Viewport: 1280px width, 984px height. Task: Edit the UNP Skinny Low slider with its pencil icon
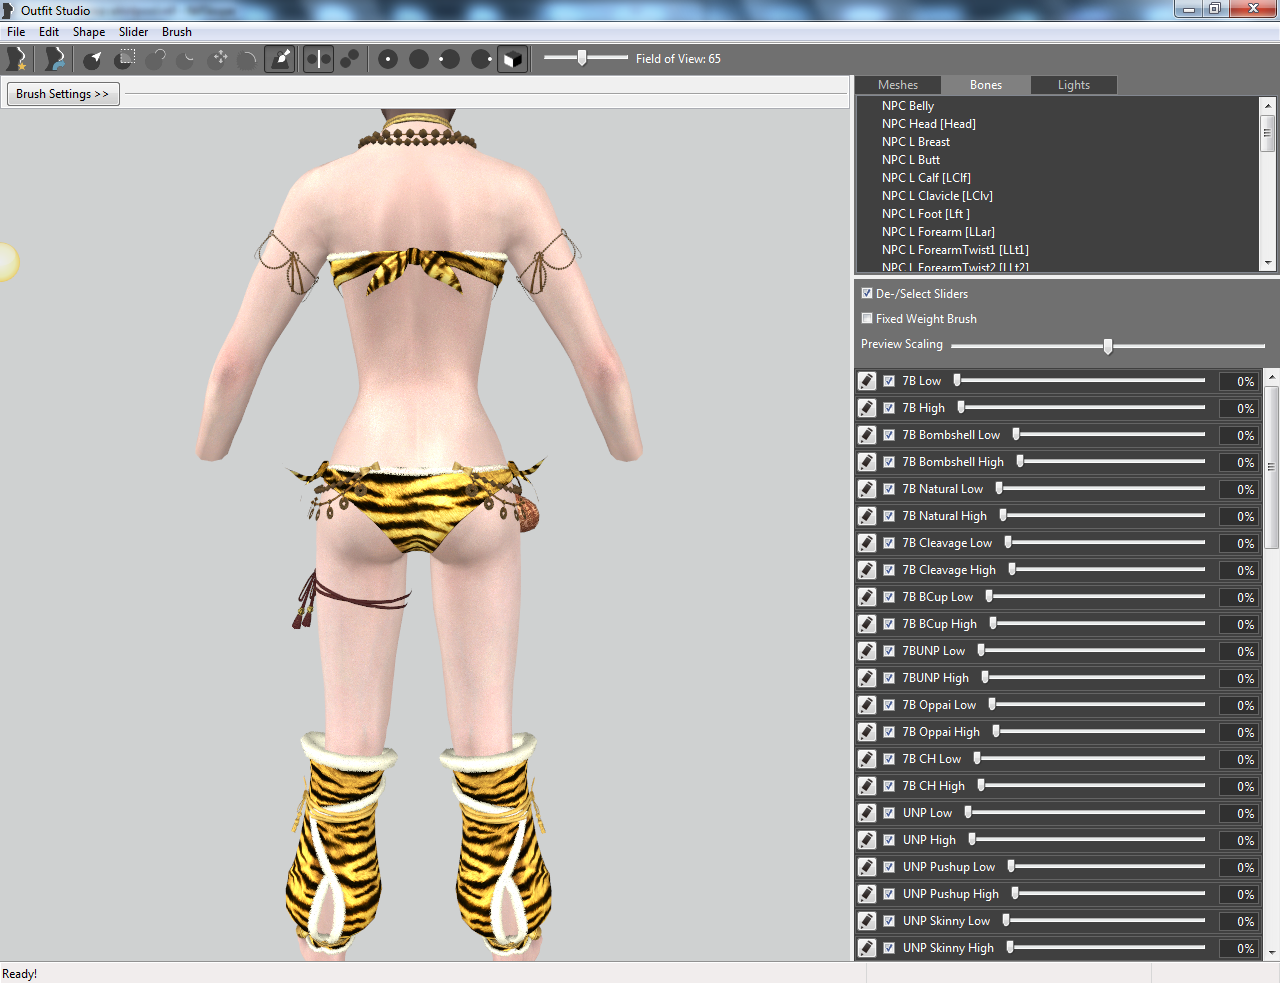867,921
